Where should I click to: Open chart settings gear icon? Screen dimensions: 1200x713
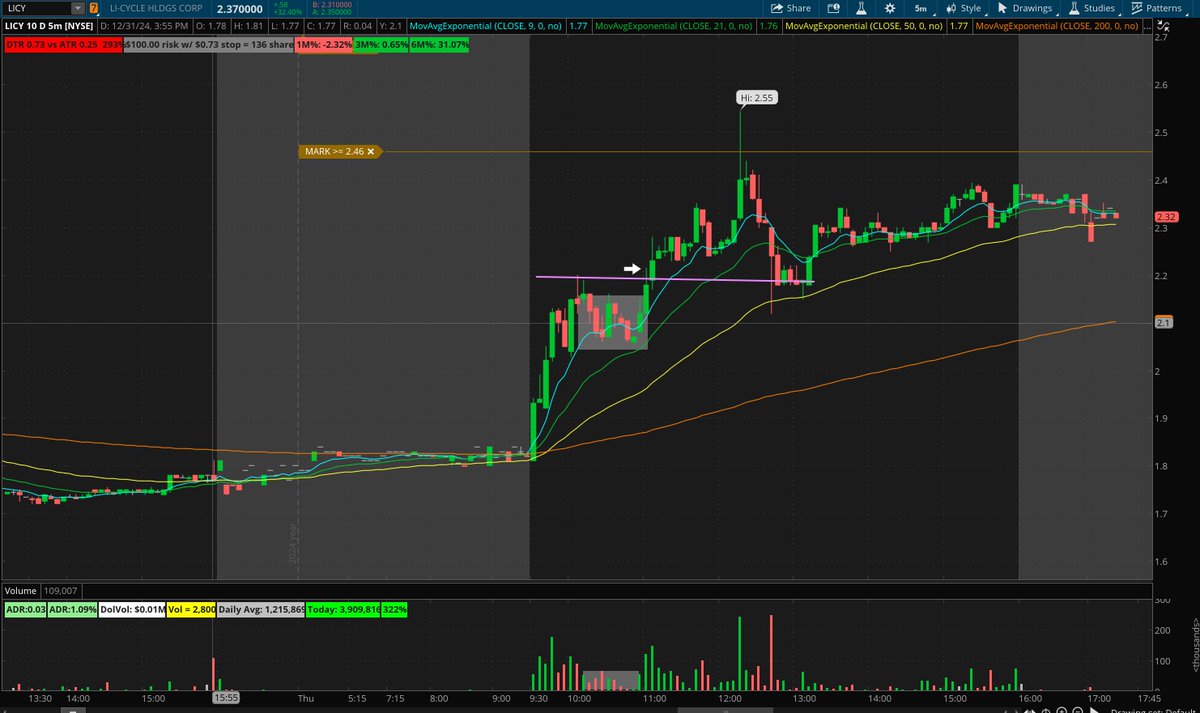click(x=888, y=7)
